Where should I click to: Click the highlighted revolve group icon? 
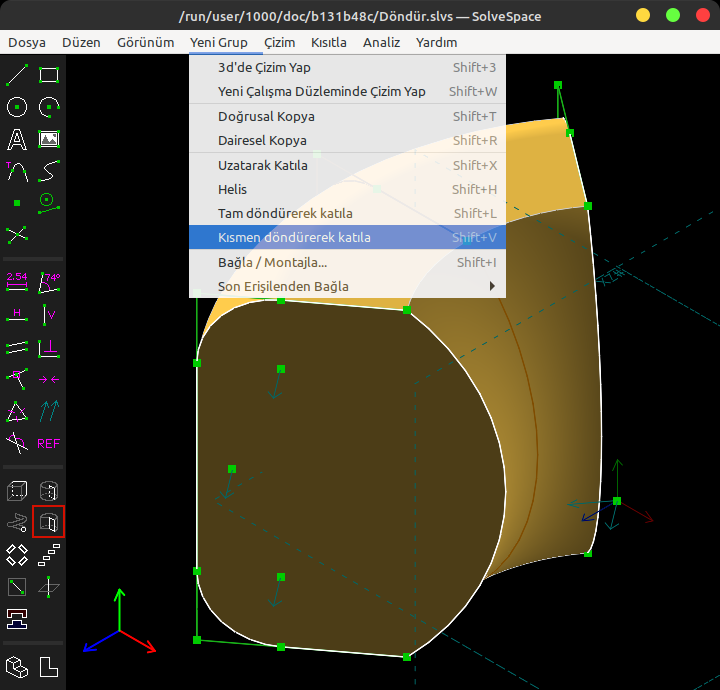click(49, 522)
